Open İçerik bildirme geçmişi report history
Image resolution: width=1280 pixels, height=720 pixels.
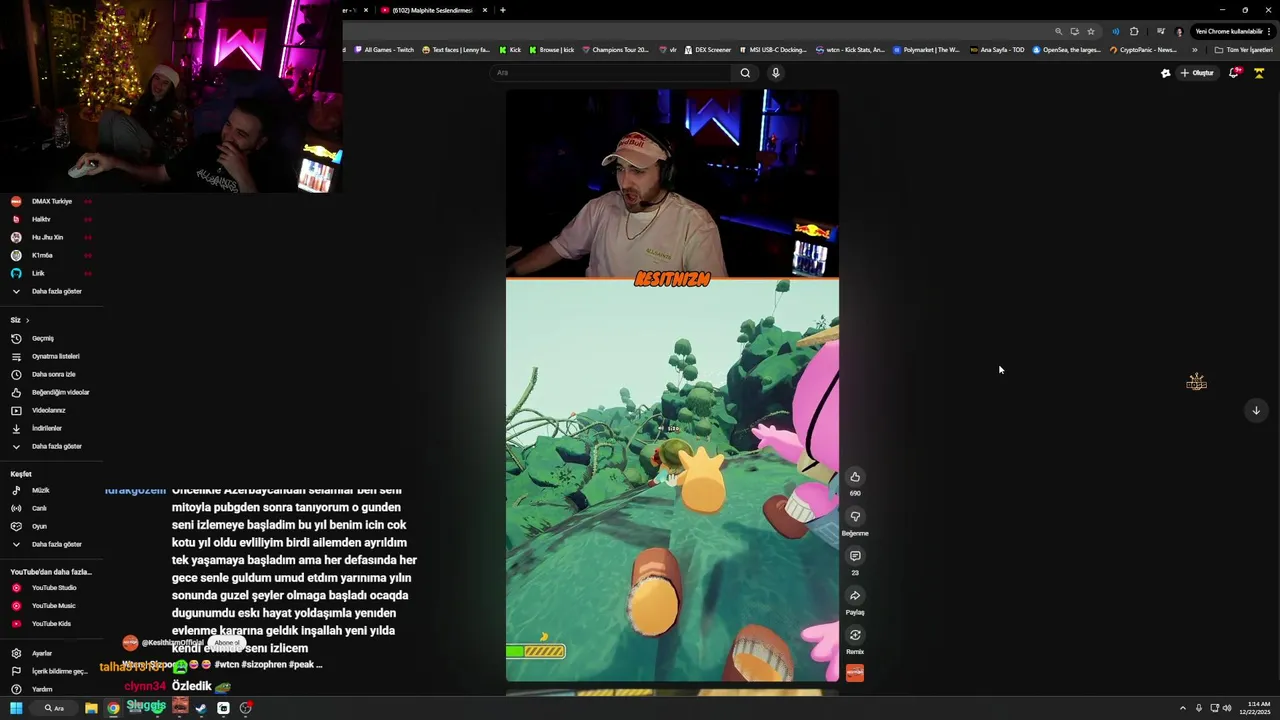point(52,671)
